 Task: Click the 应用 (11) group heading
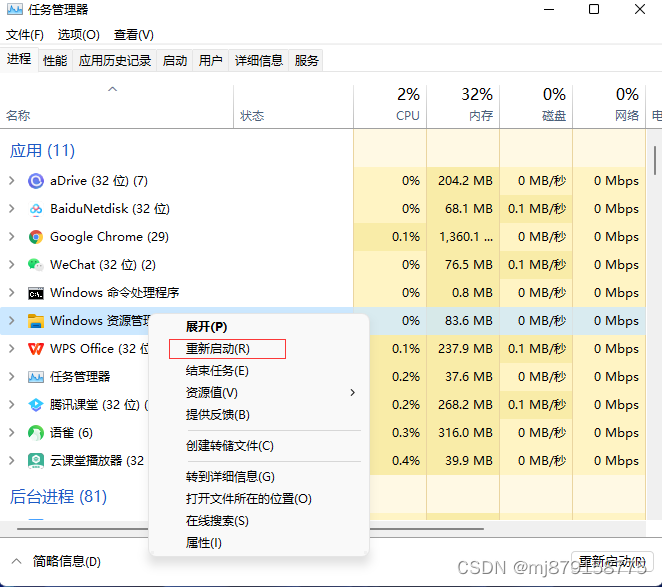pyautogui.click(x=42, y=151)
